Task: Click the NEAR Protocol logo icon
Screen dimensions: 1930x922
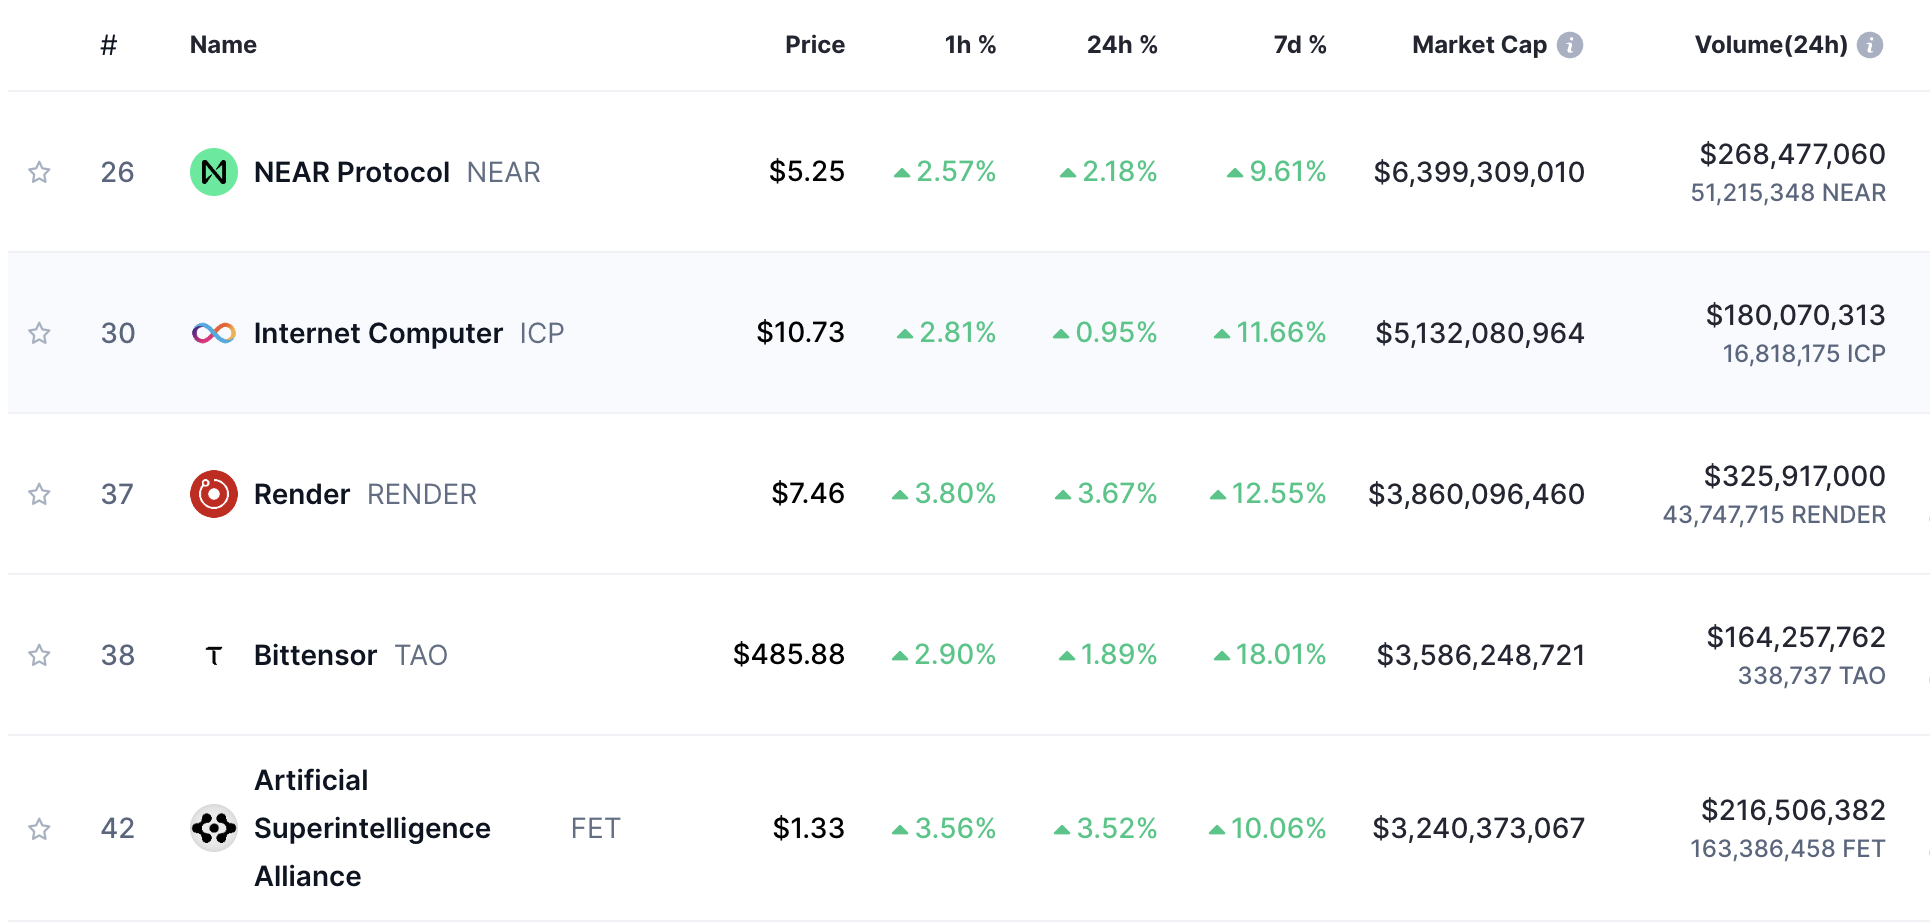Action: pos(213,172)
